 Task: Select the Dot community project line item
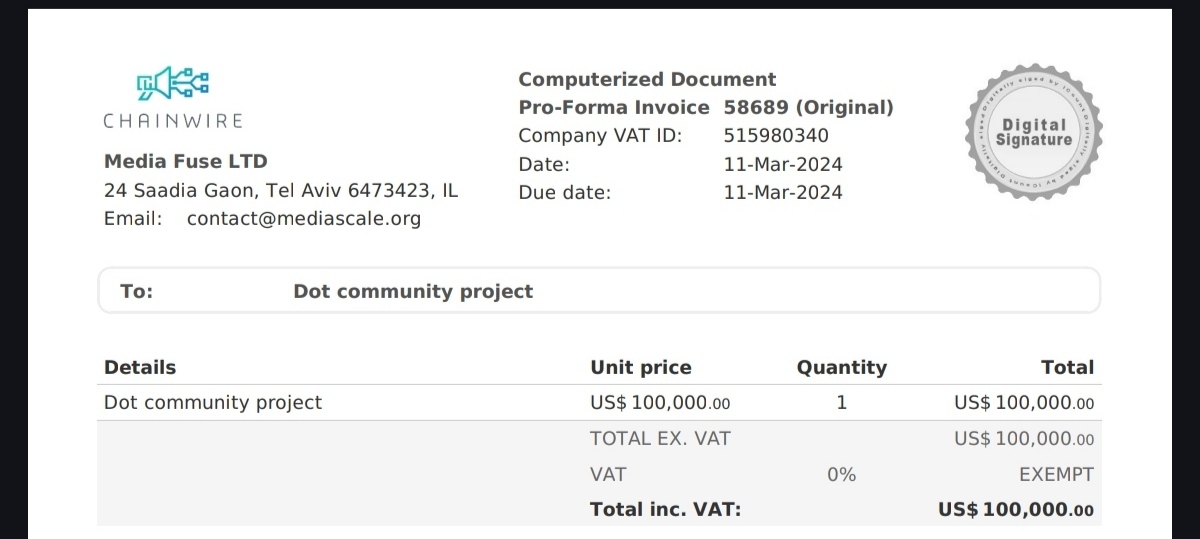[x=213, y=403]
